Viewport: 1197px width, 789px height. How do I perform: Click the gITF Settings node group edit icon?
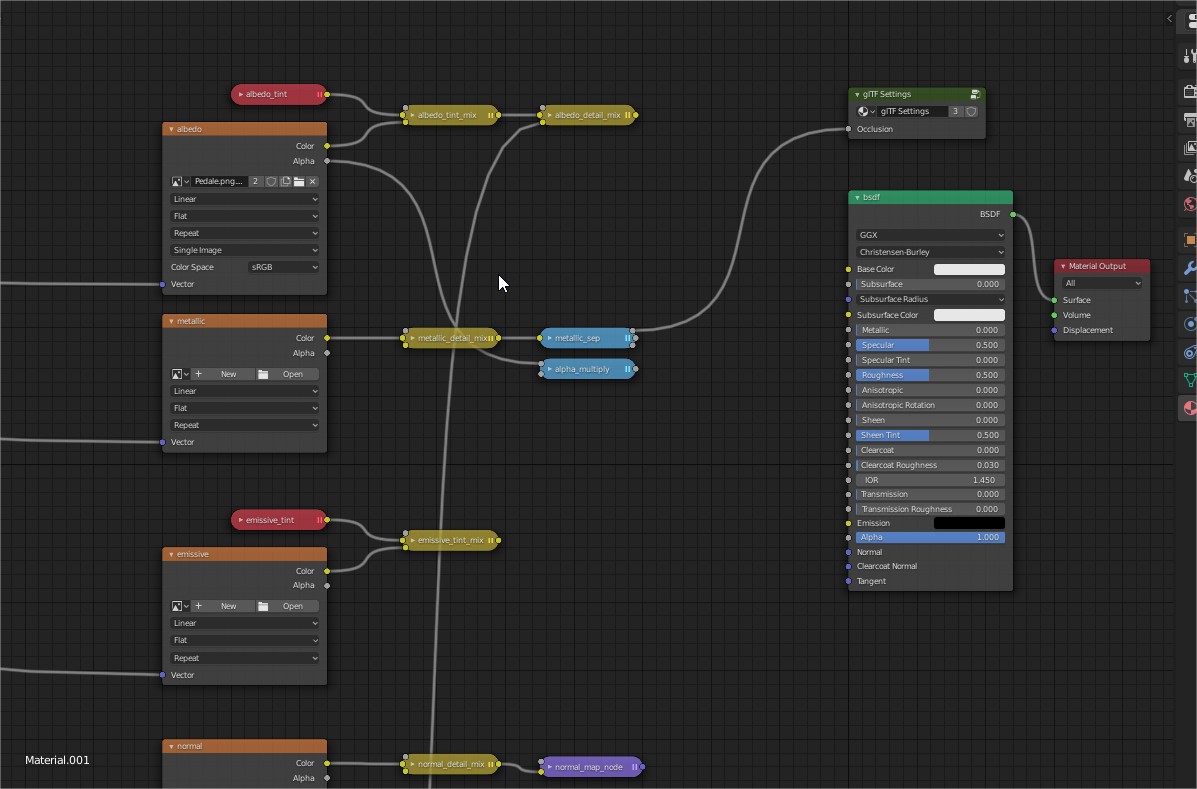pos(975,94)
